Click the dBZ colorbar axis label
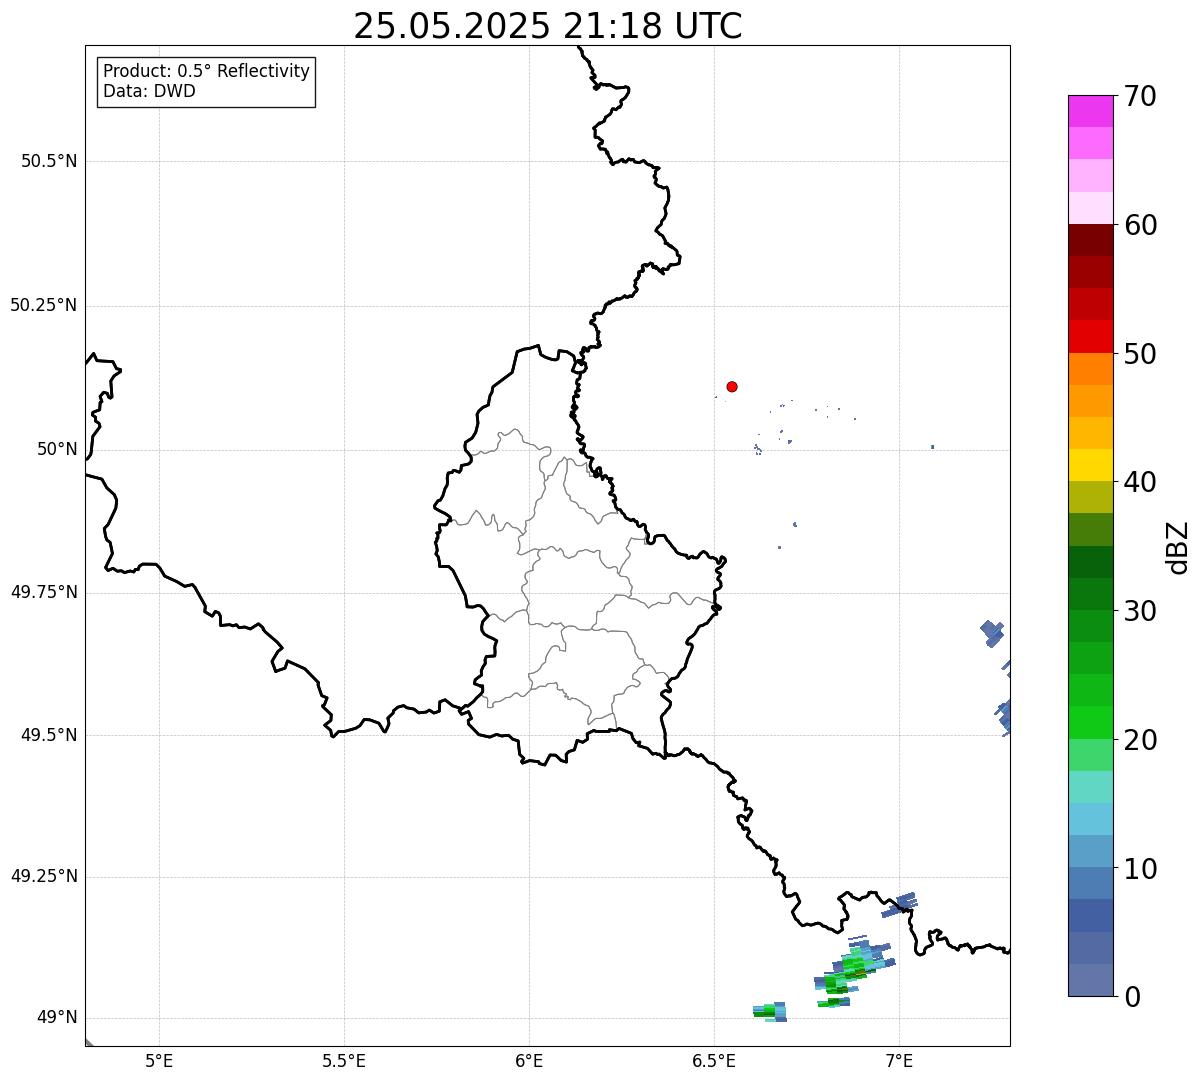The height and width of the screenshot is (1081, 1202). [1178, 547]
